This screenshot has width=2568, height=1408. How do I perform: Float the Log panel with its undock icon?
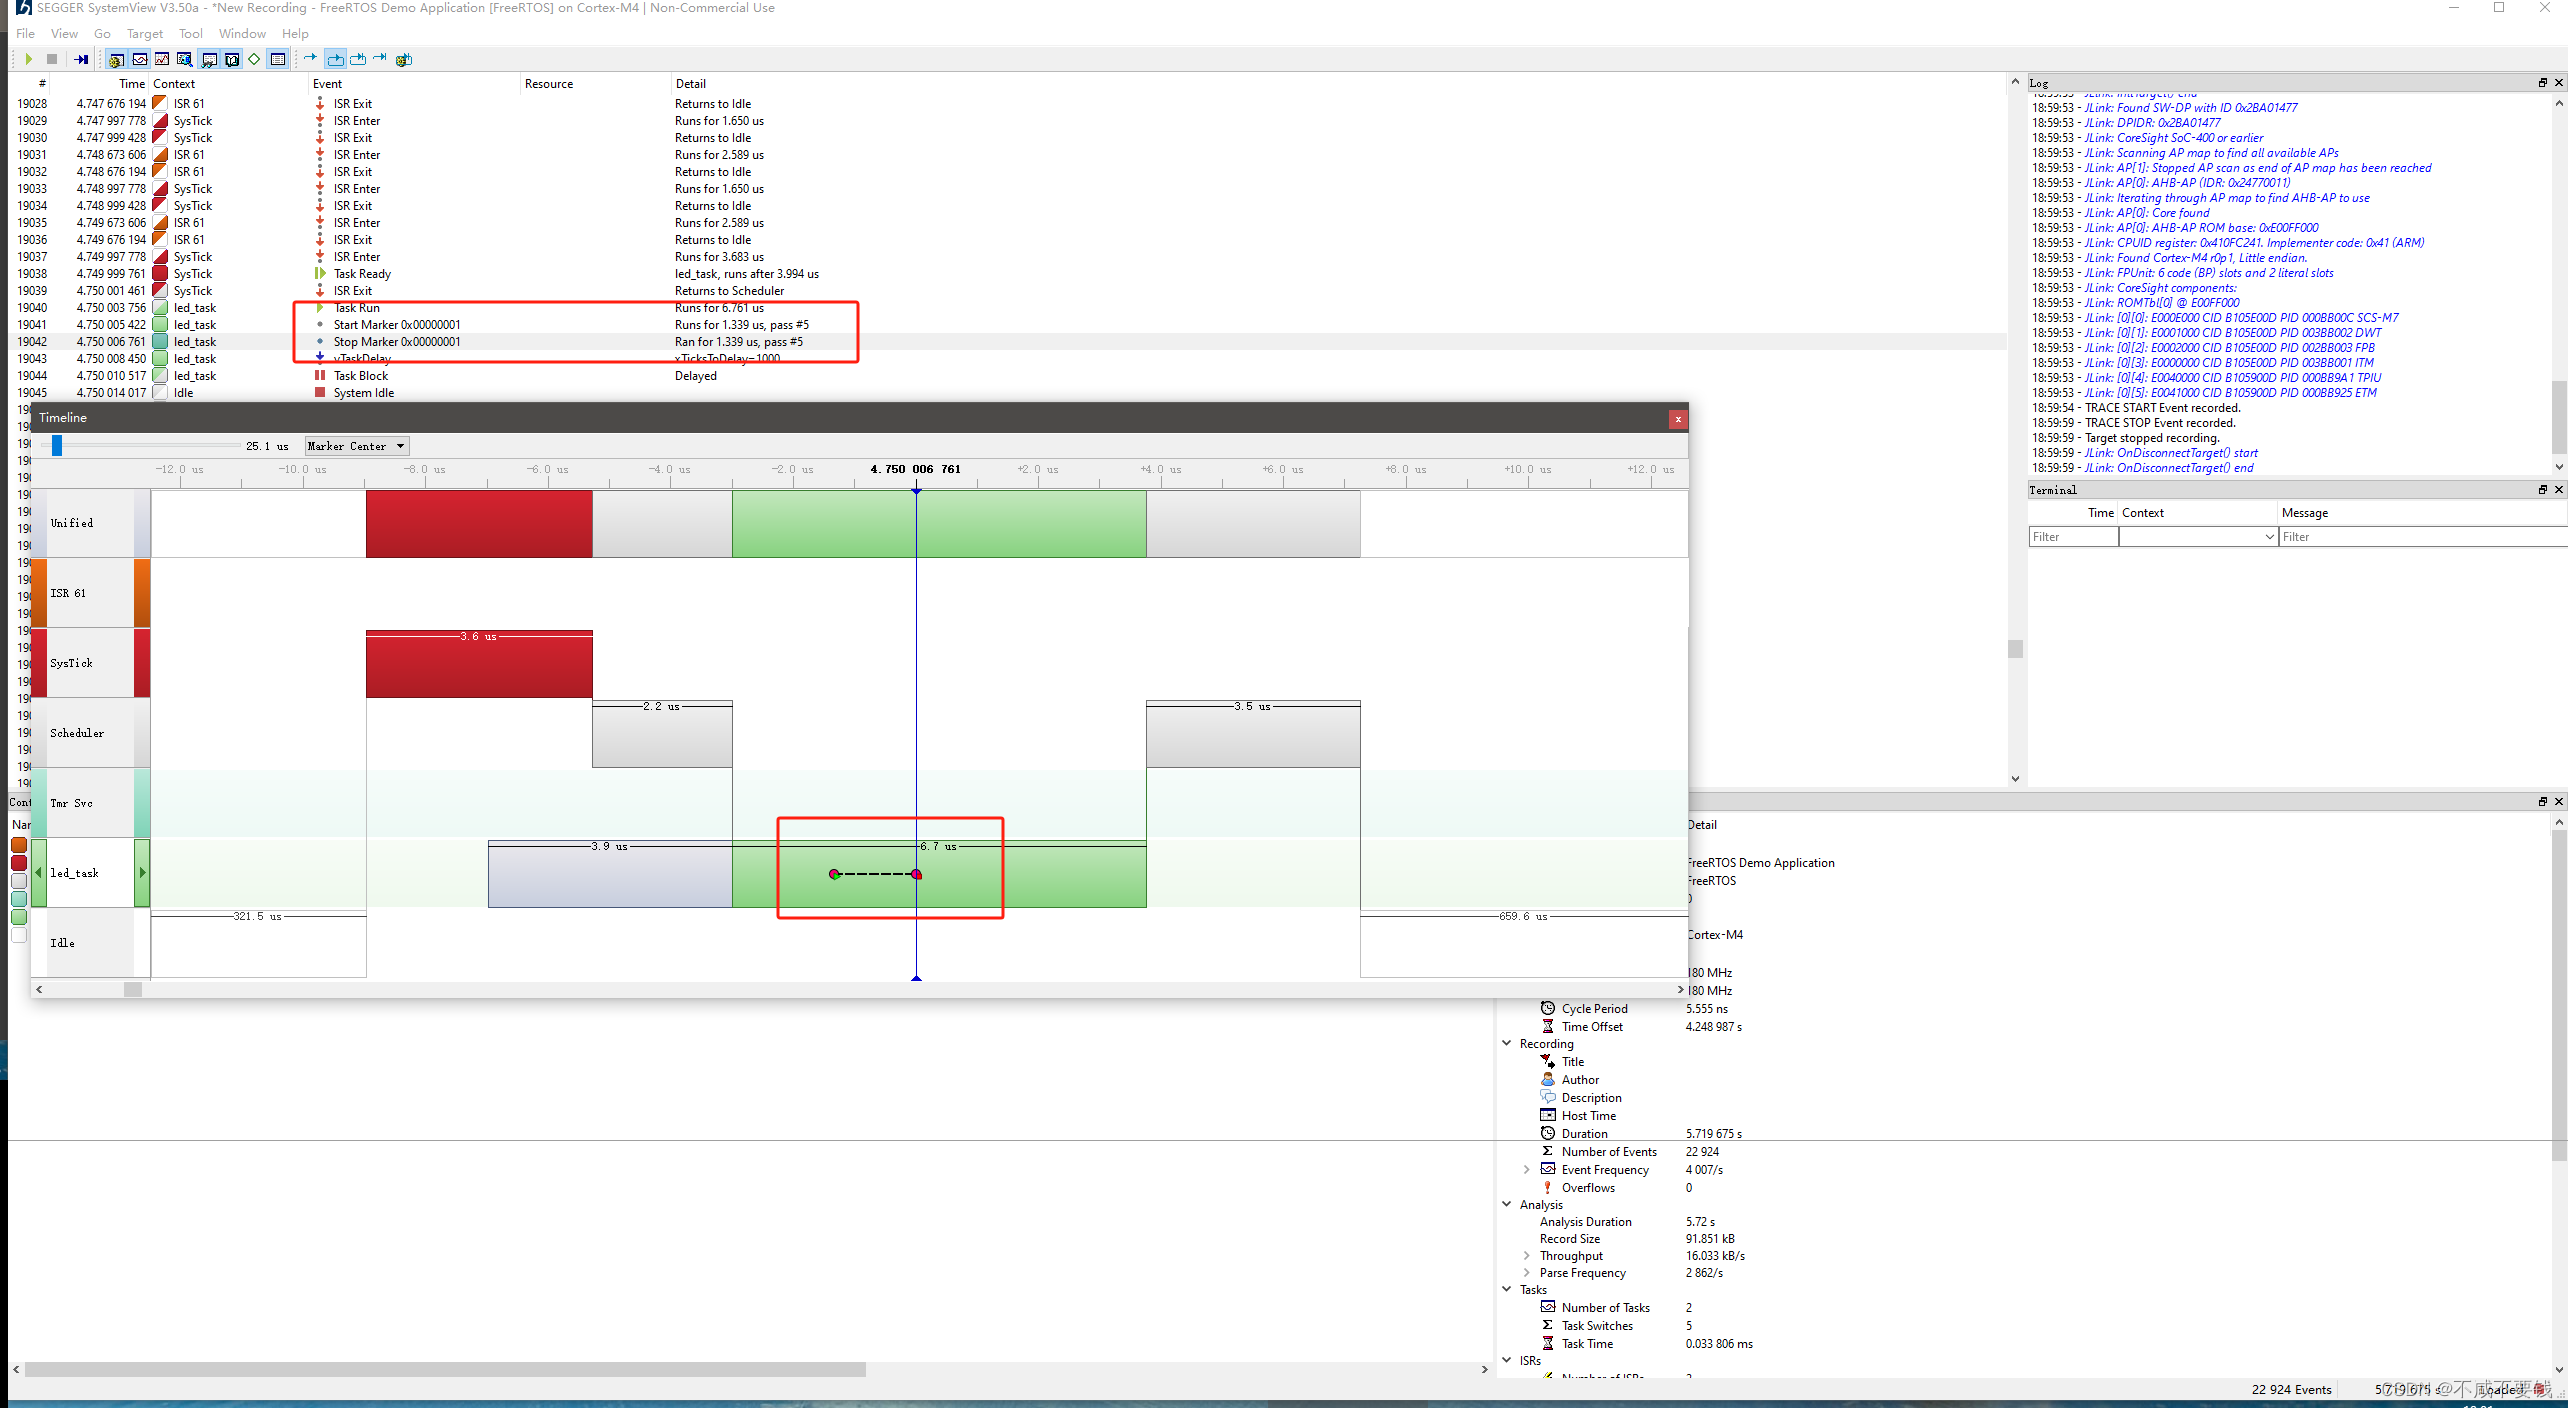pyautogui.click(x=2542, y=83)
